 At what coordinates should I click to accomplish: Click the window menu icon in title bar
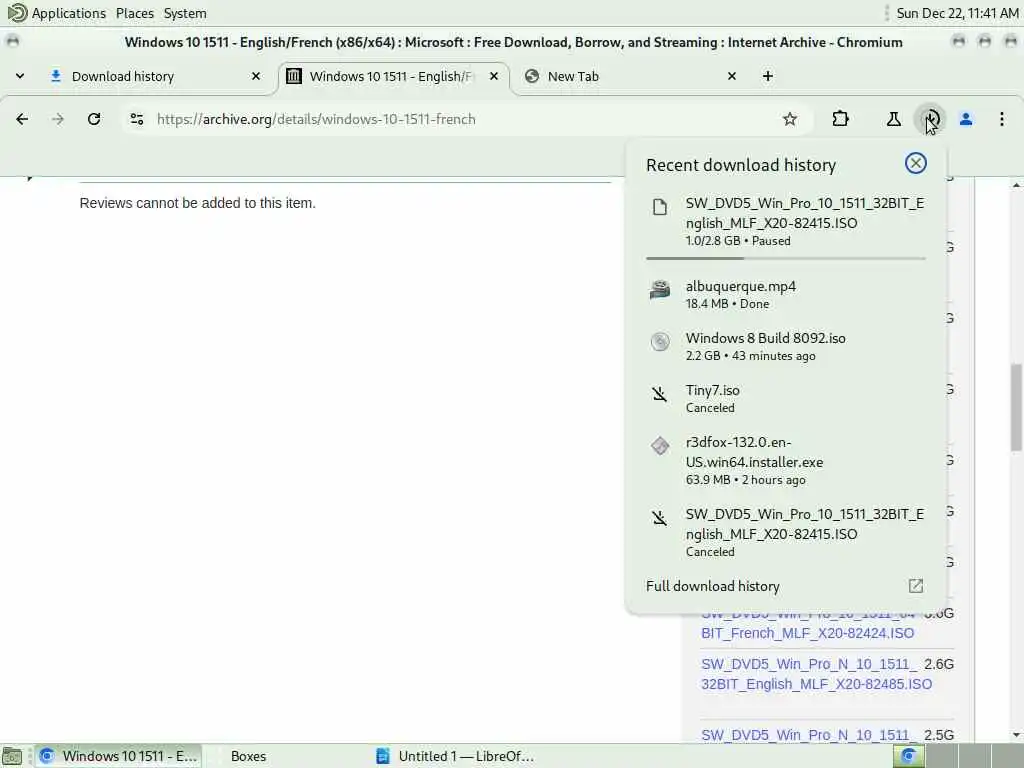[12, 41]
